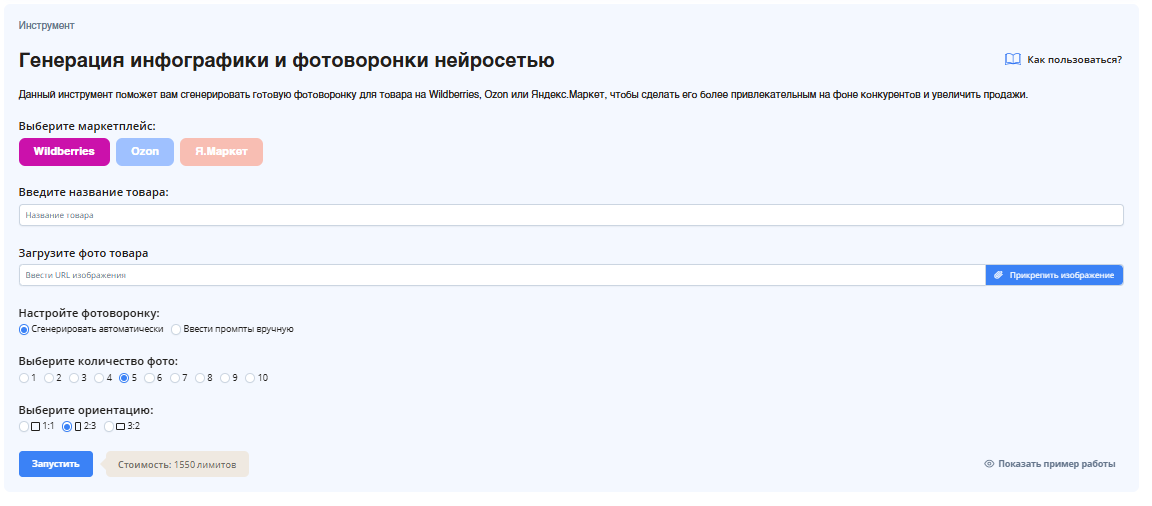Pick the Я.Маркет marketplace
The image size is (1152, 506).
pos(221,152)
